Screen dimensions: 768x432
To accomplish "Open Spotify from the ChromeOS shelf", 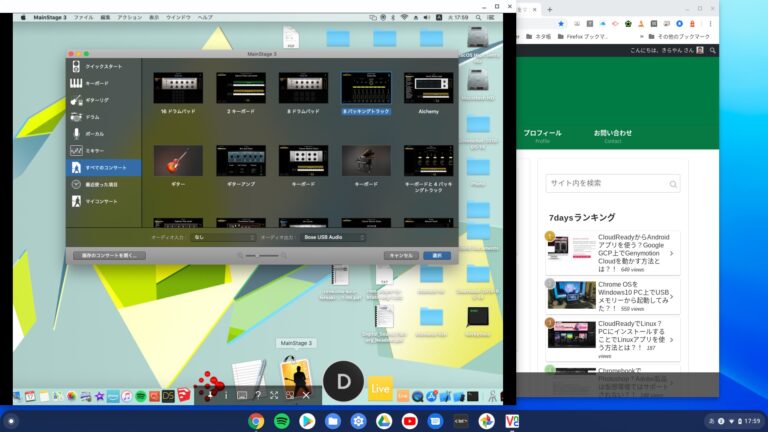I will click(x=282, y=421).
